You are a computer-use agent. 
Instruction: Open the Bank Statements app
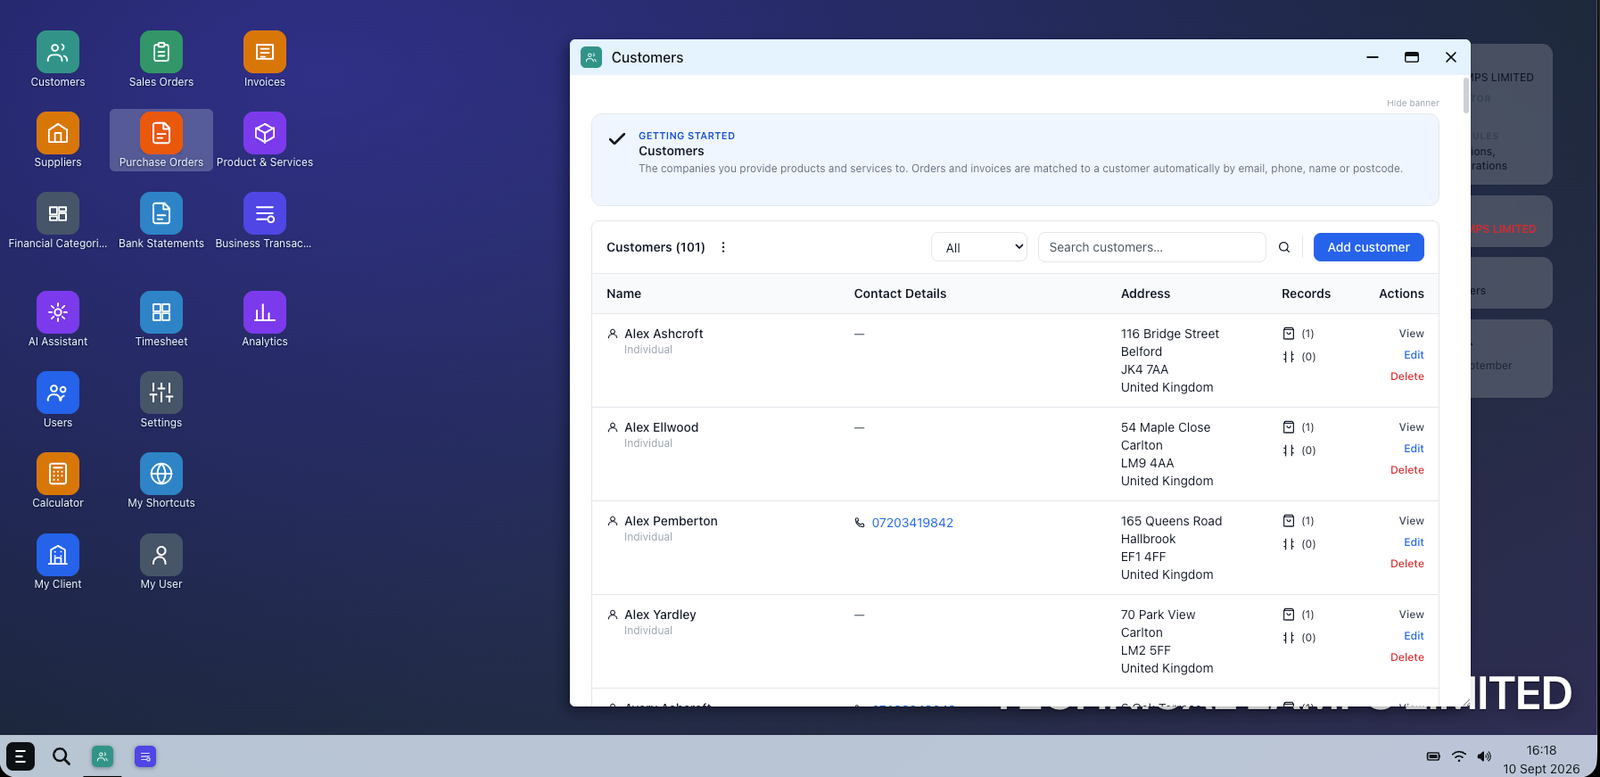tap(161, 221)
